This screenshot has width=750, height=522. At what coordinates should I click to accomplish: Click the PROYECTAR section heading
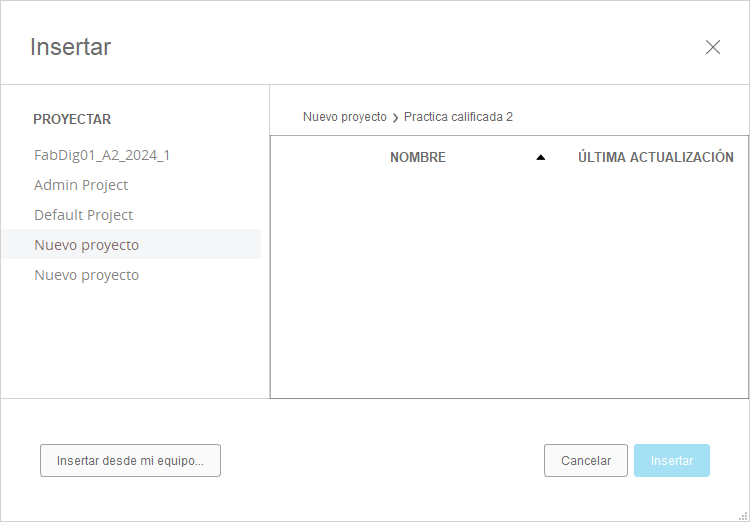click(72, 119)
